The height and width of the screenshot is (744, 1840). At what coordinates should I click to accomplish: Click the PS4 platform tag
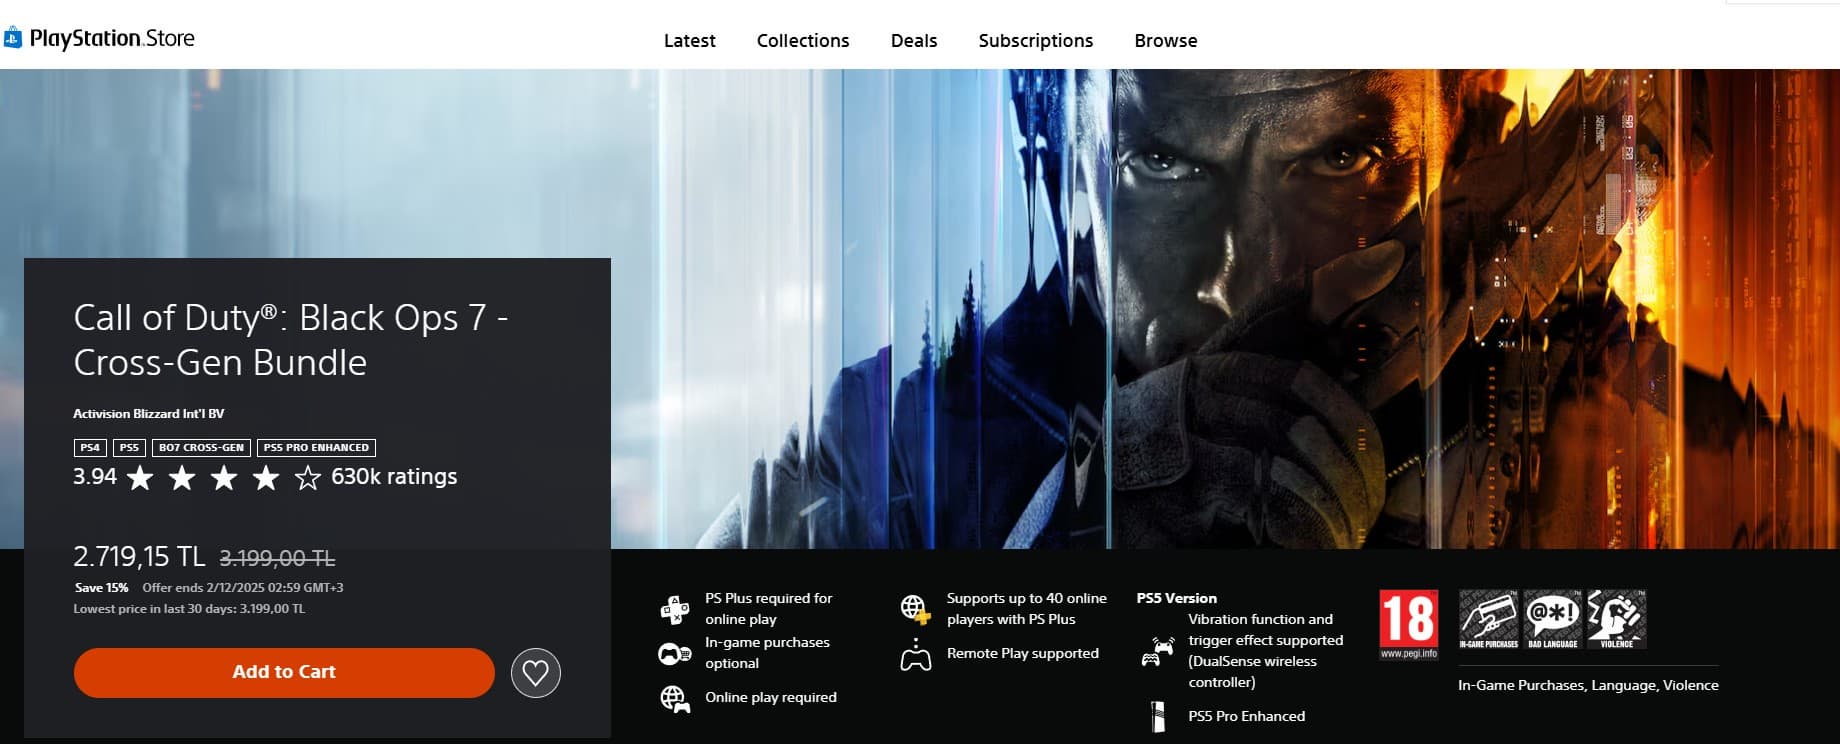point(90,448)
